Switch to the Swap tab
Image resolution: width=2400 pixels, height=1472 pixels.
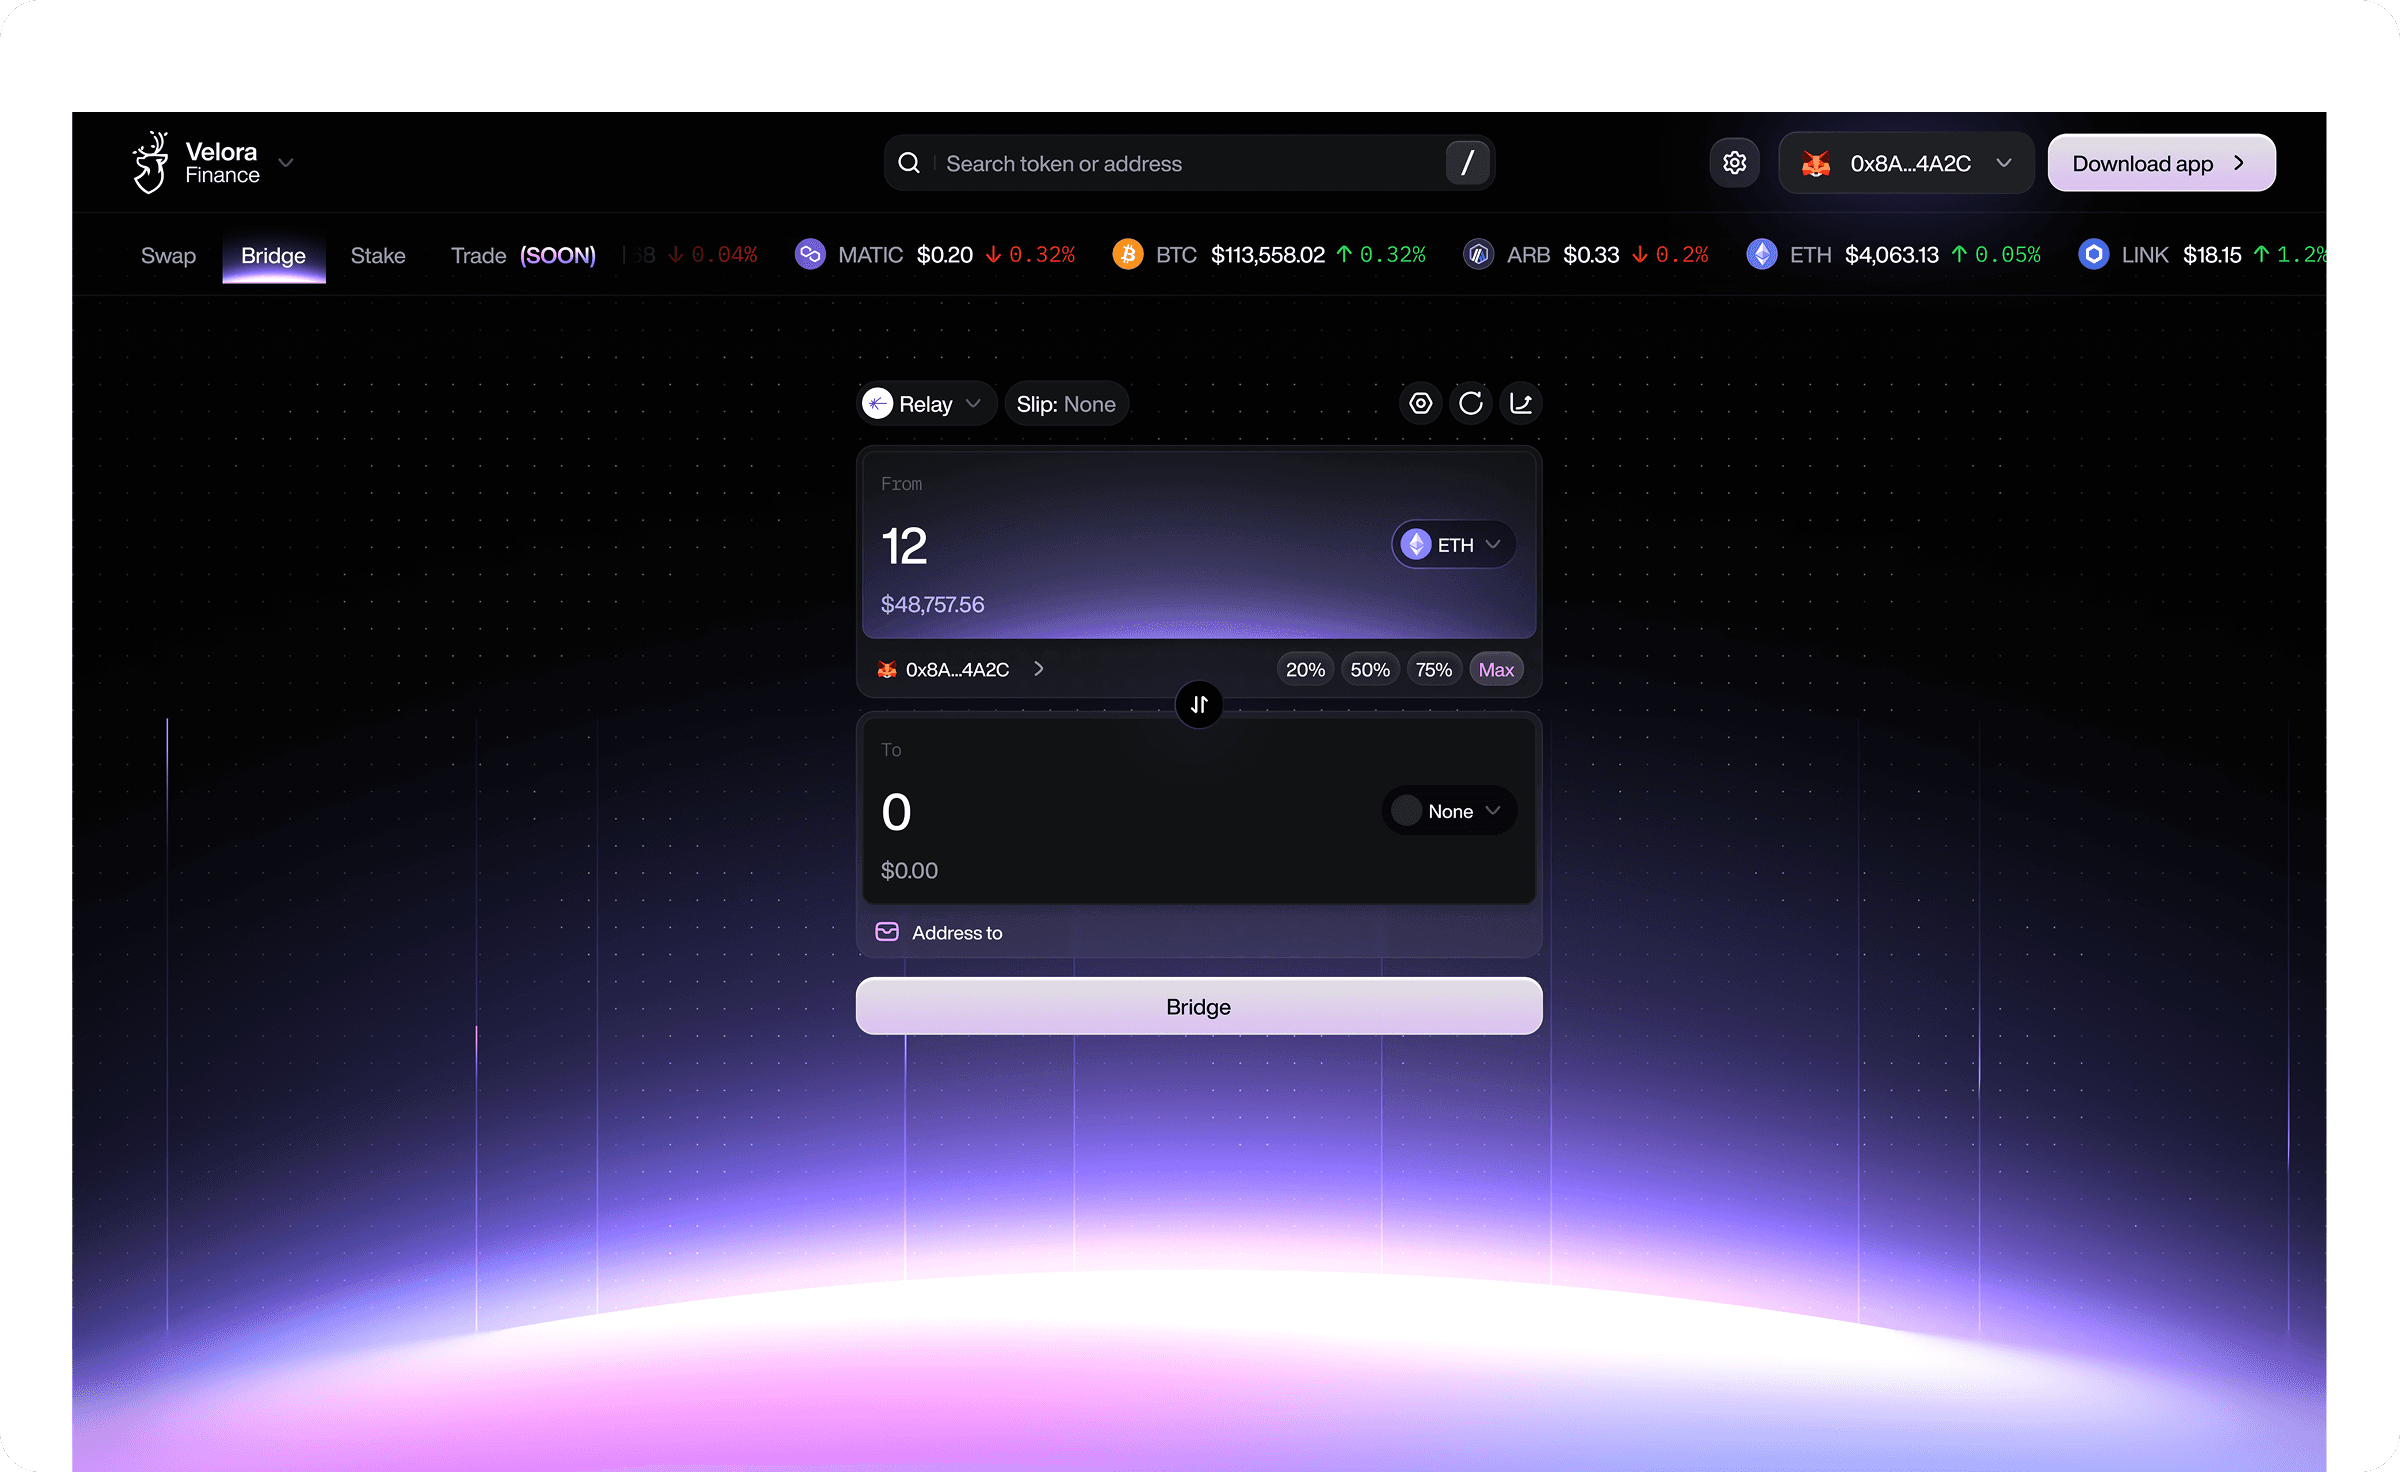coord(168,256)
